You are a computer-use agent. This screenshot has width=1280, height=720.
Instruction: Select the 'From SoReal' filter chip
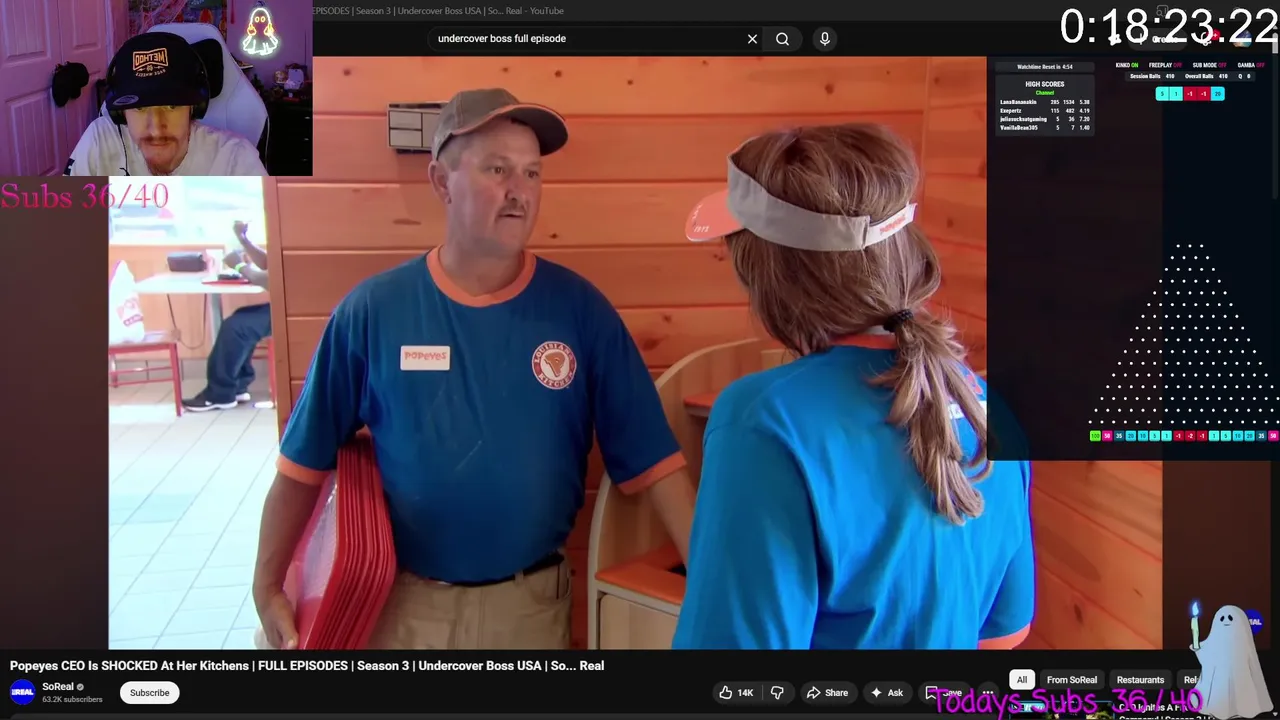click(1072, 680)
